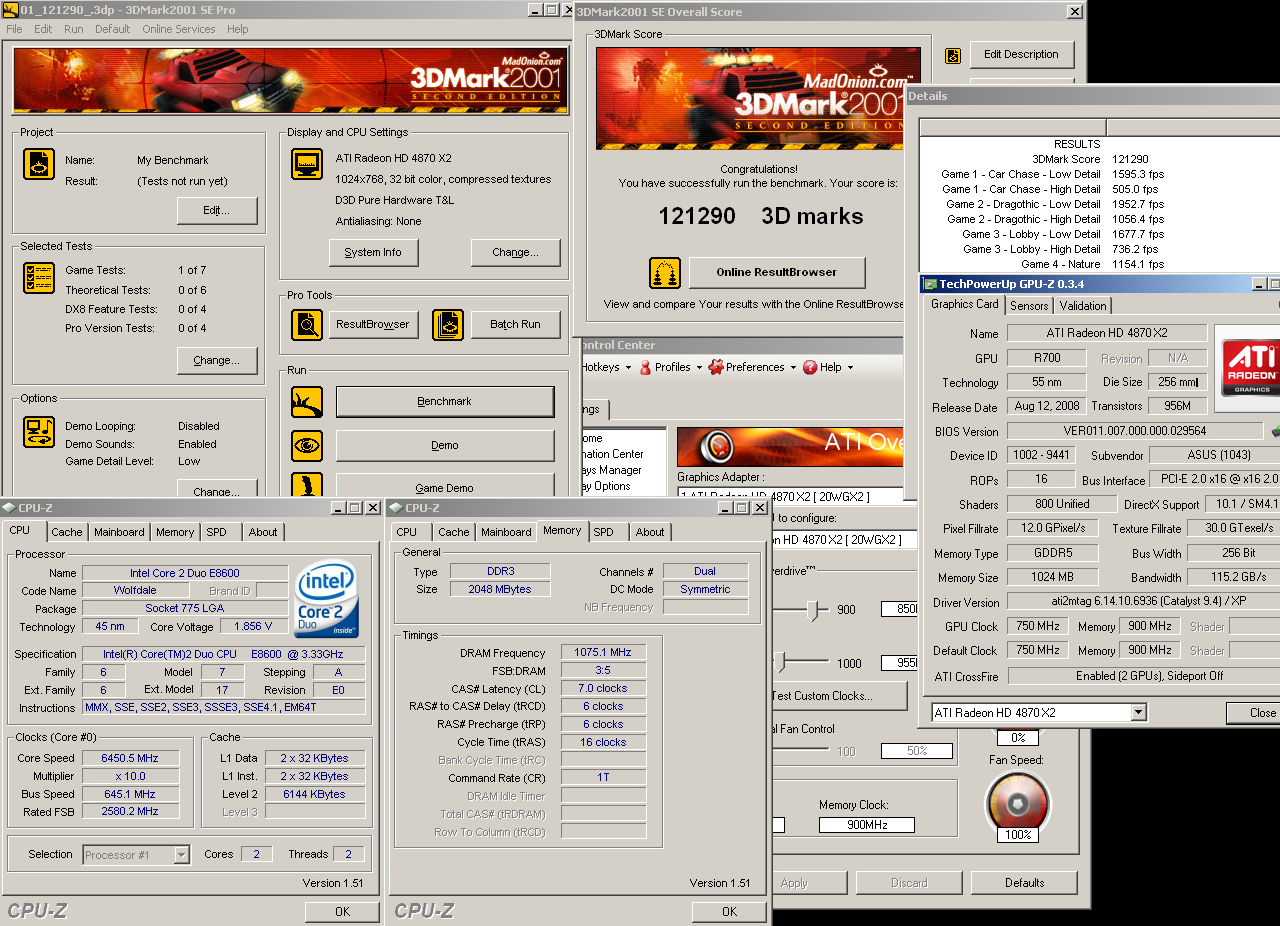1280x926 pixels.
Task: Click the Online ResultBrowser button
Action: [776, 272]
